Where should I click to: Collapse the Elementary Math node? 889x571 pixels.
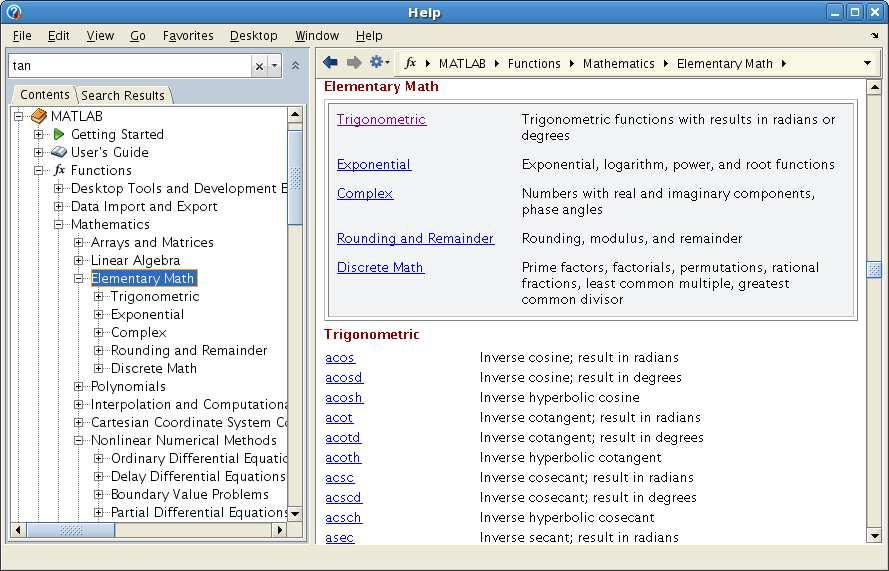tap(79, 278)
